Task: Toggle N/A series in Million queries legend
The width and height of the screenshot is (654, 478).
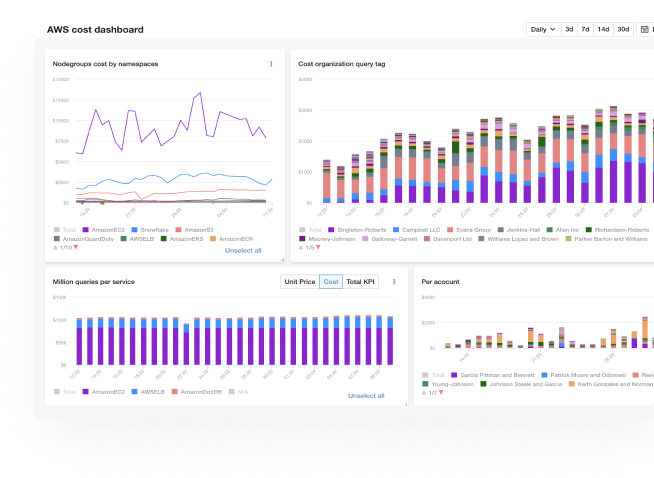Action: click(239, 392)
